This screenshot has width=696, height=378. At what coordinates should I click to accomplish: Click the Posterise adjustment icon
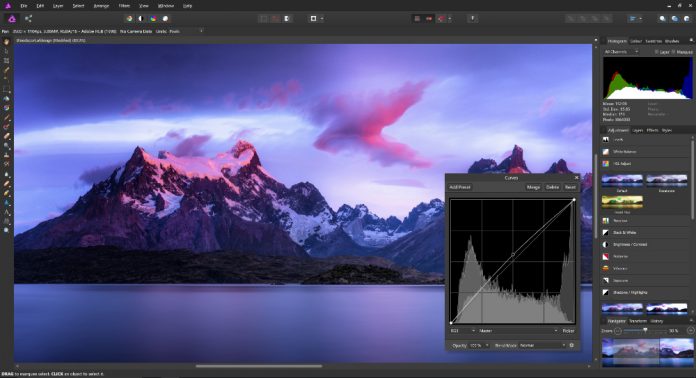606,256
